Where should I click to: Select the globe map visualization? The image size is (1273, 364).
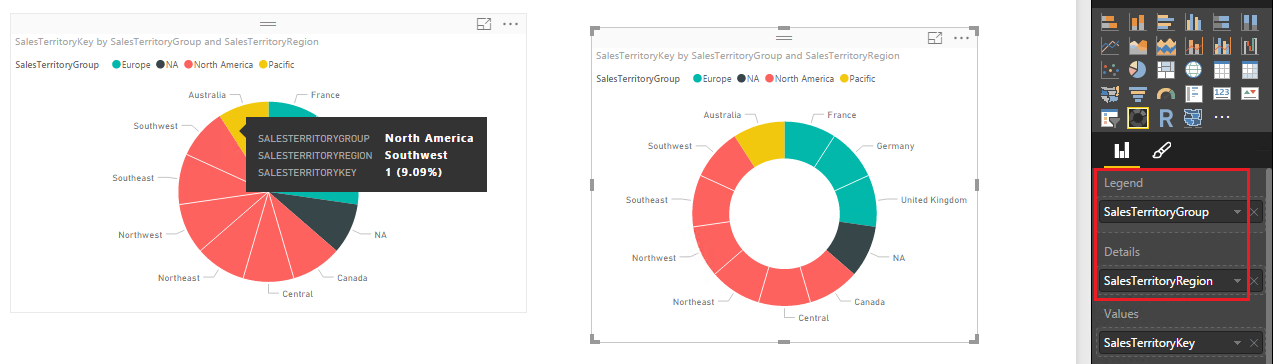[1193, 69]
